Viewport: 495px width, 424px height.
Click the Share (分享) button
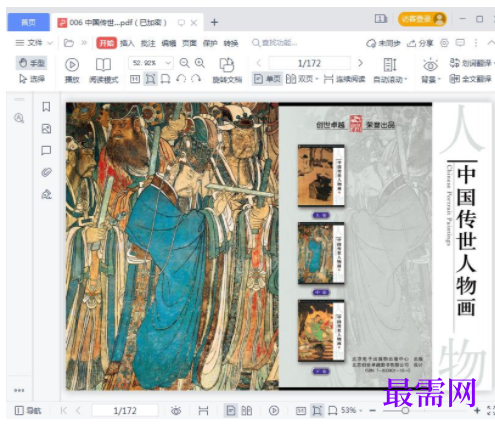coord(420,43)
